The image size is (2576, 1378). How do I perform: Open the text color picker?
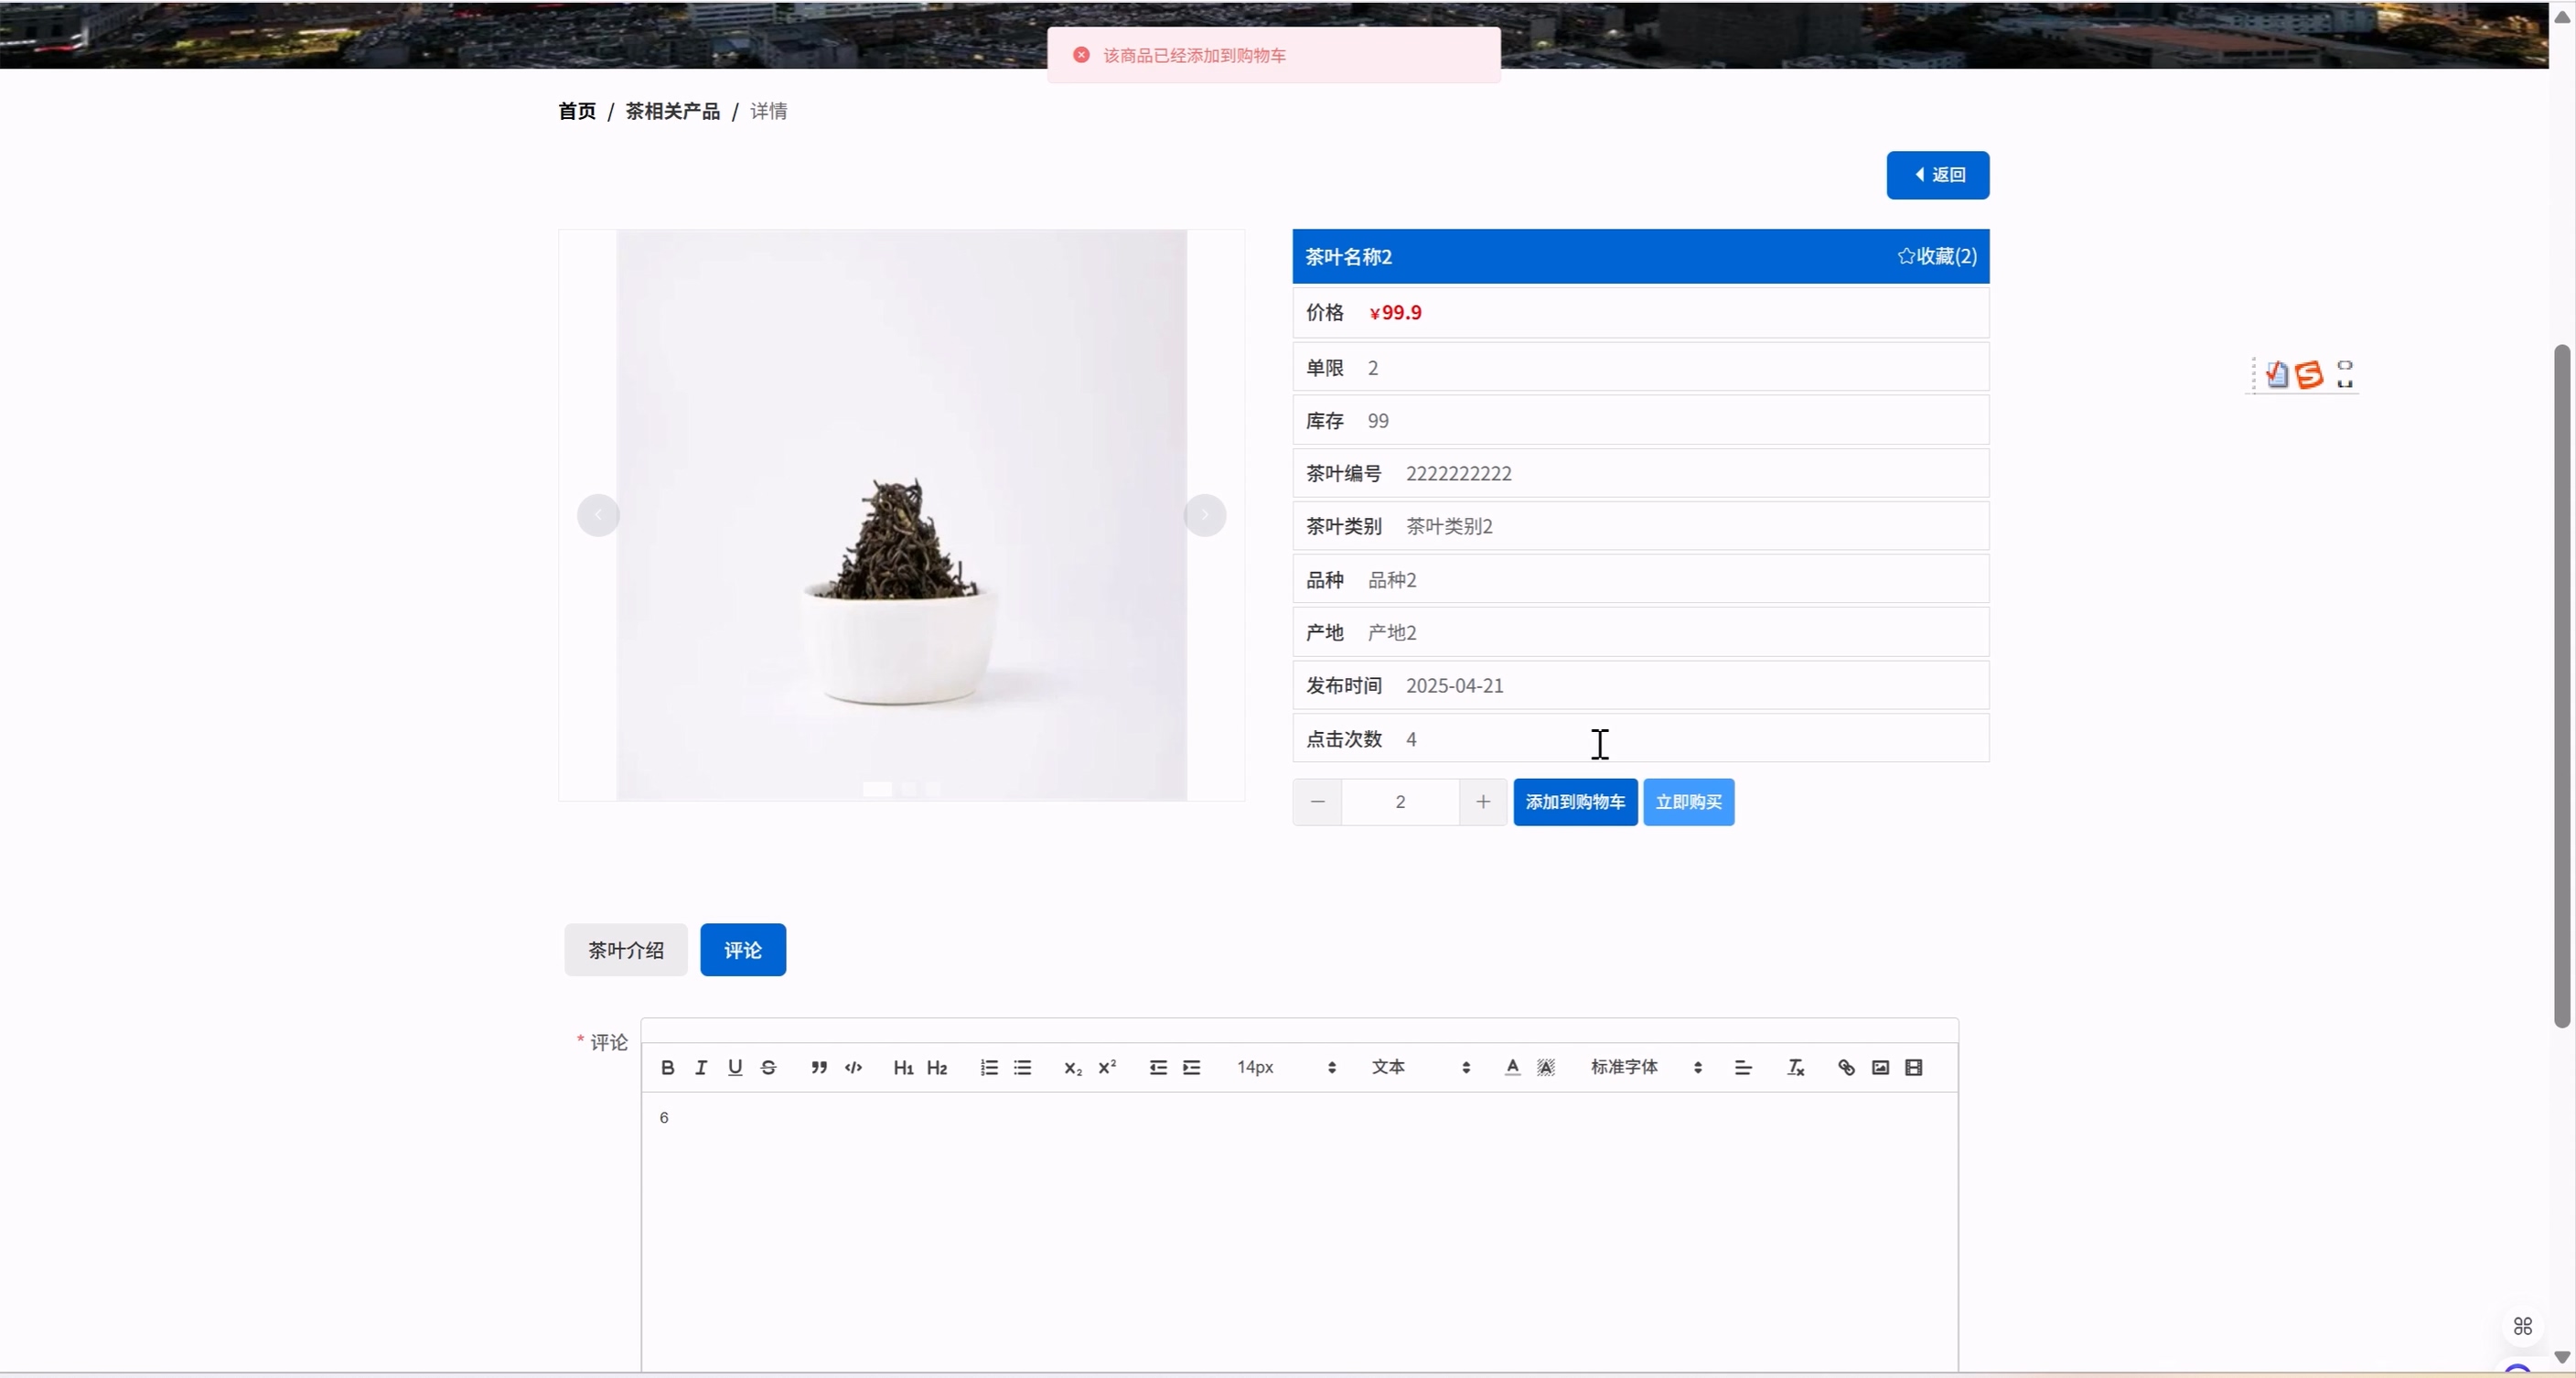pos(1512,1067)
